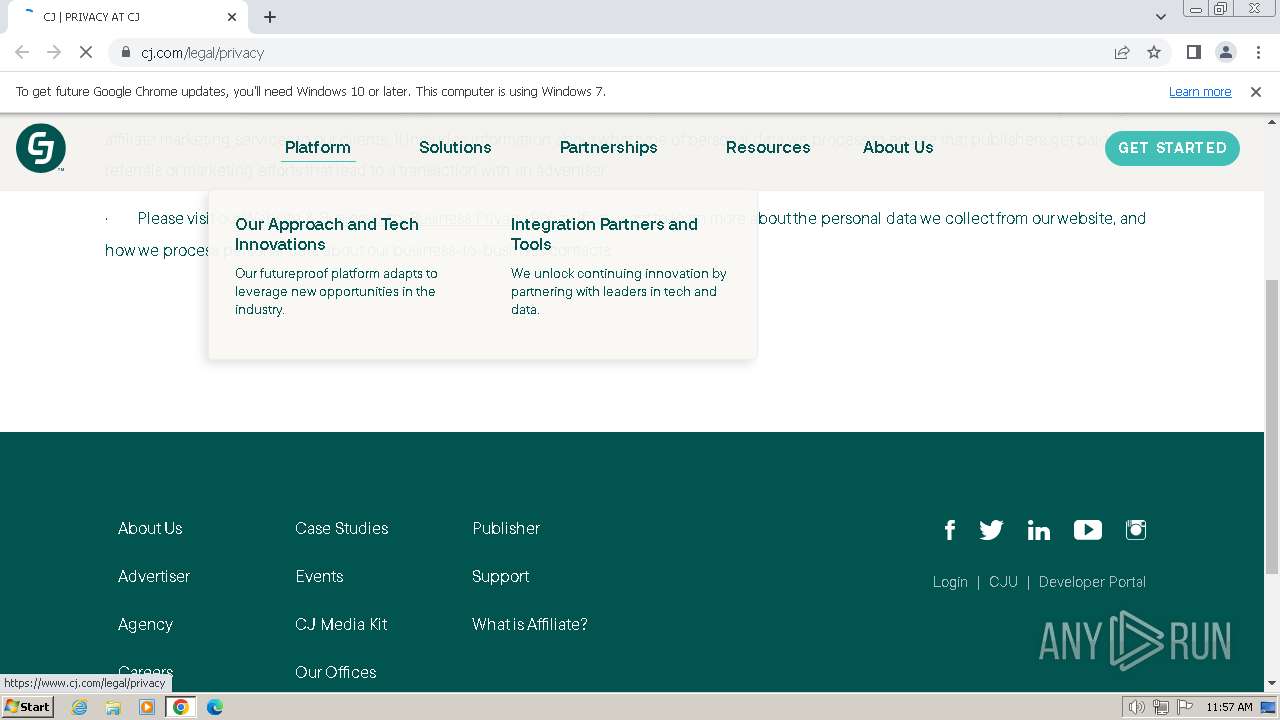1280x720 pixels.
Task: Open What is Affiliate? link
Action: pos(530,624)
